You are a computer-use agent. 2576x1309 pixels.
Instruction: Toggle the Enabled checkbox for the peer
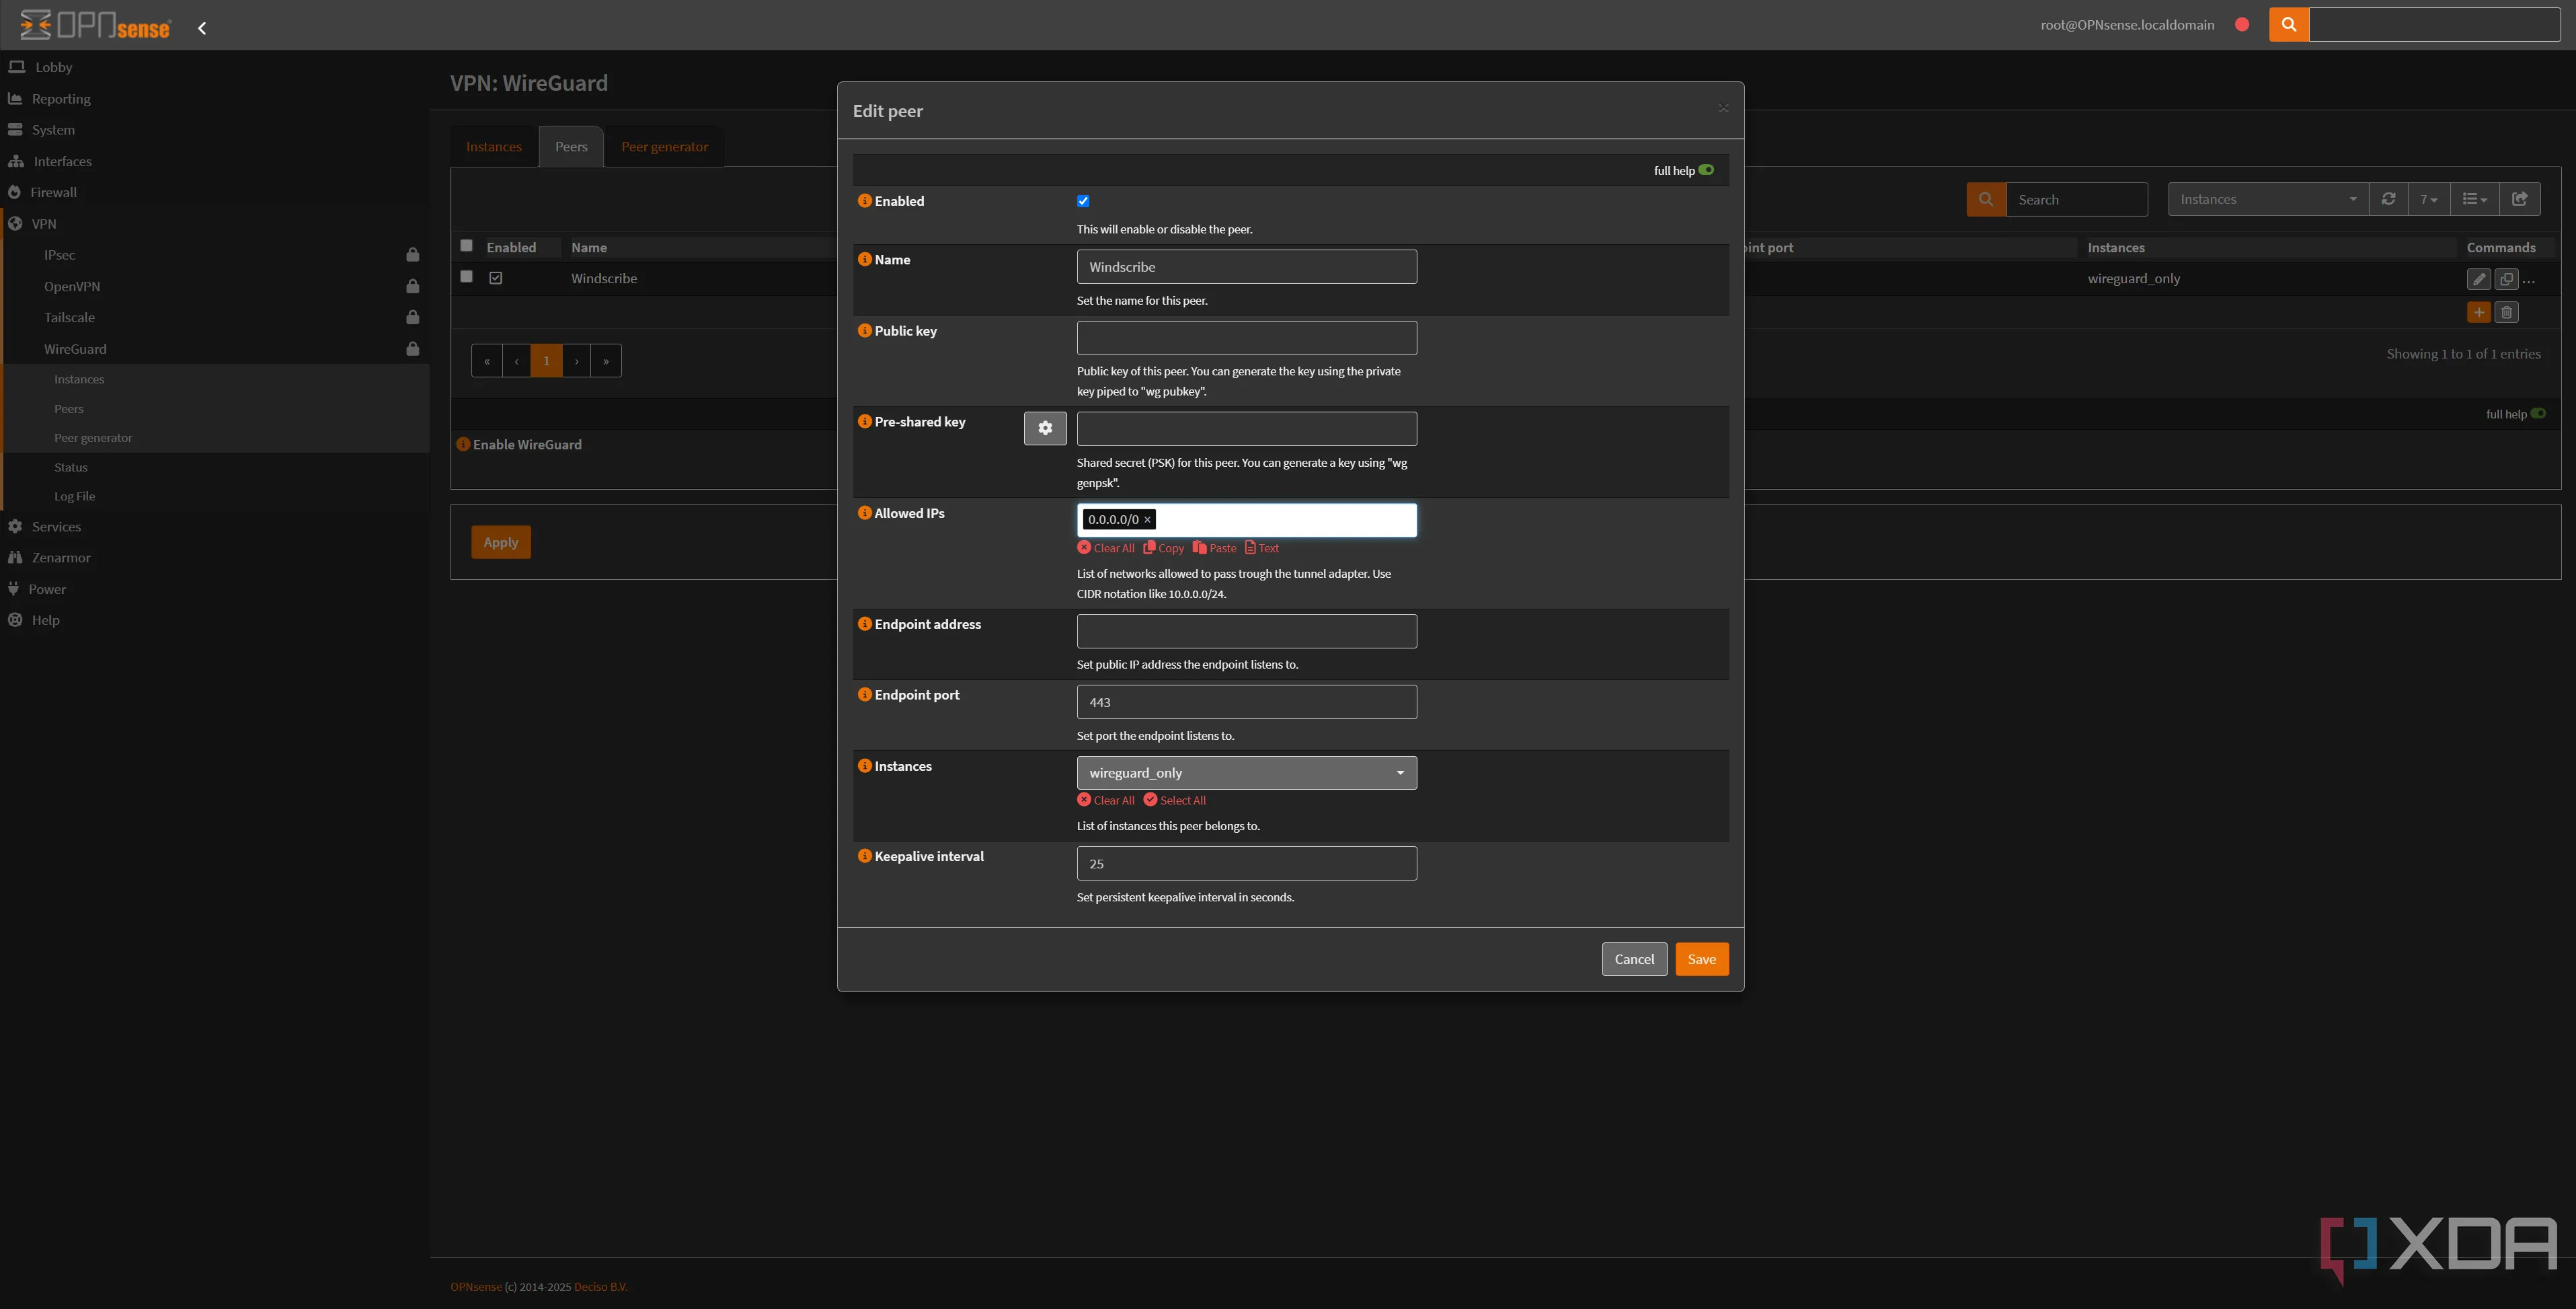[1083, 201]
